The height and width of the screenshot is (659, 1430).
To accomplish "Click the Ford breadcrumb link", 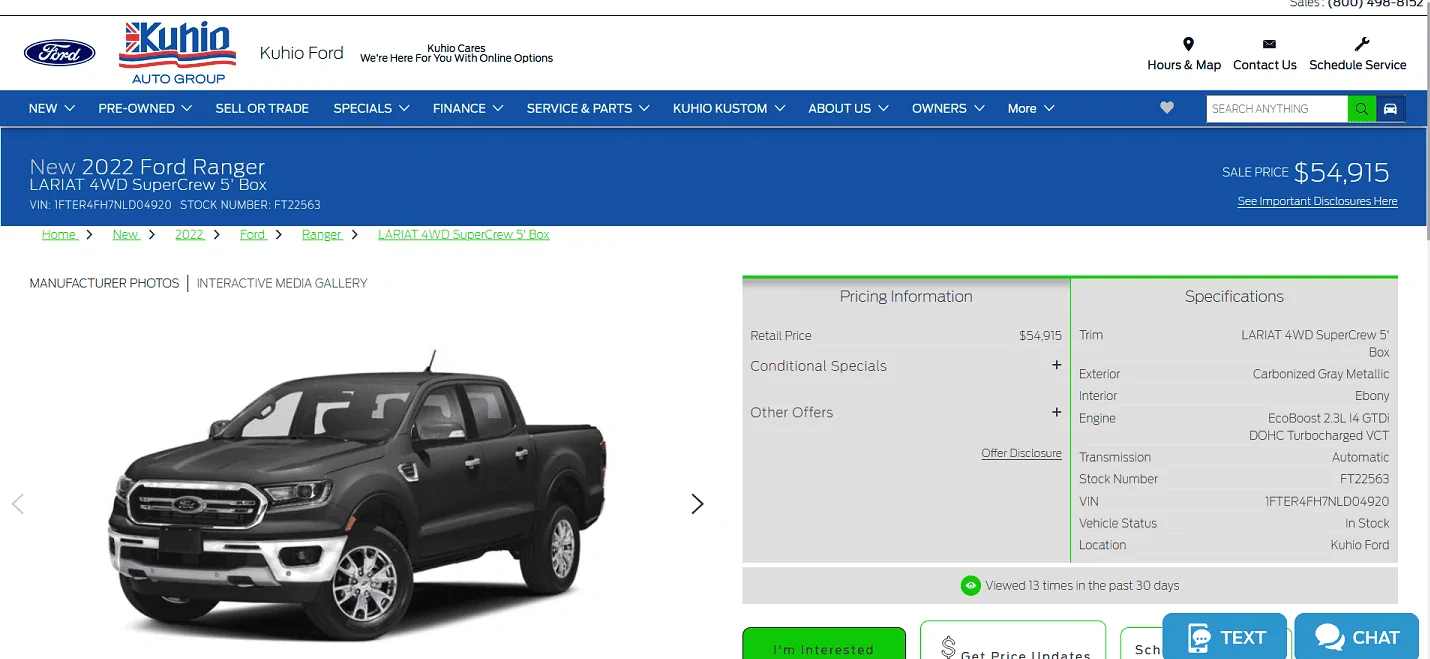I will click(x=253, y=234).
